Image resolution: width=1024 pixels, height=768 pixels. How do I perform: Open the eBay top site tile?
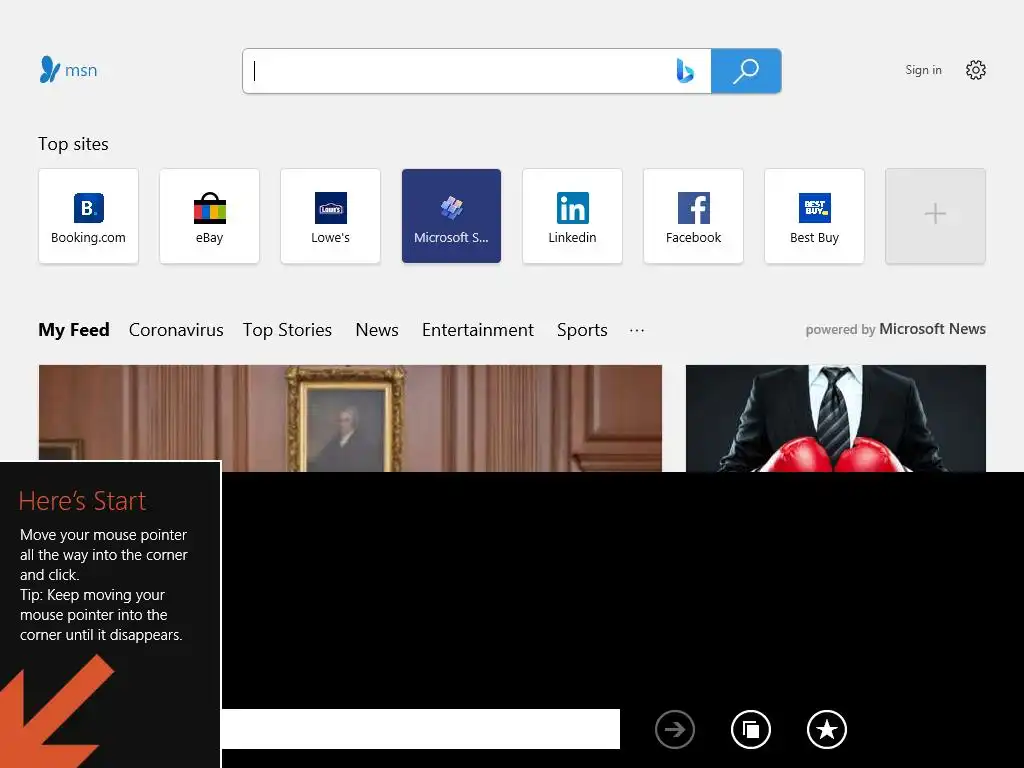(210, 216)
